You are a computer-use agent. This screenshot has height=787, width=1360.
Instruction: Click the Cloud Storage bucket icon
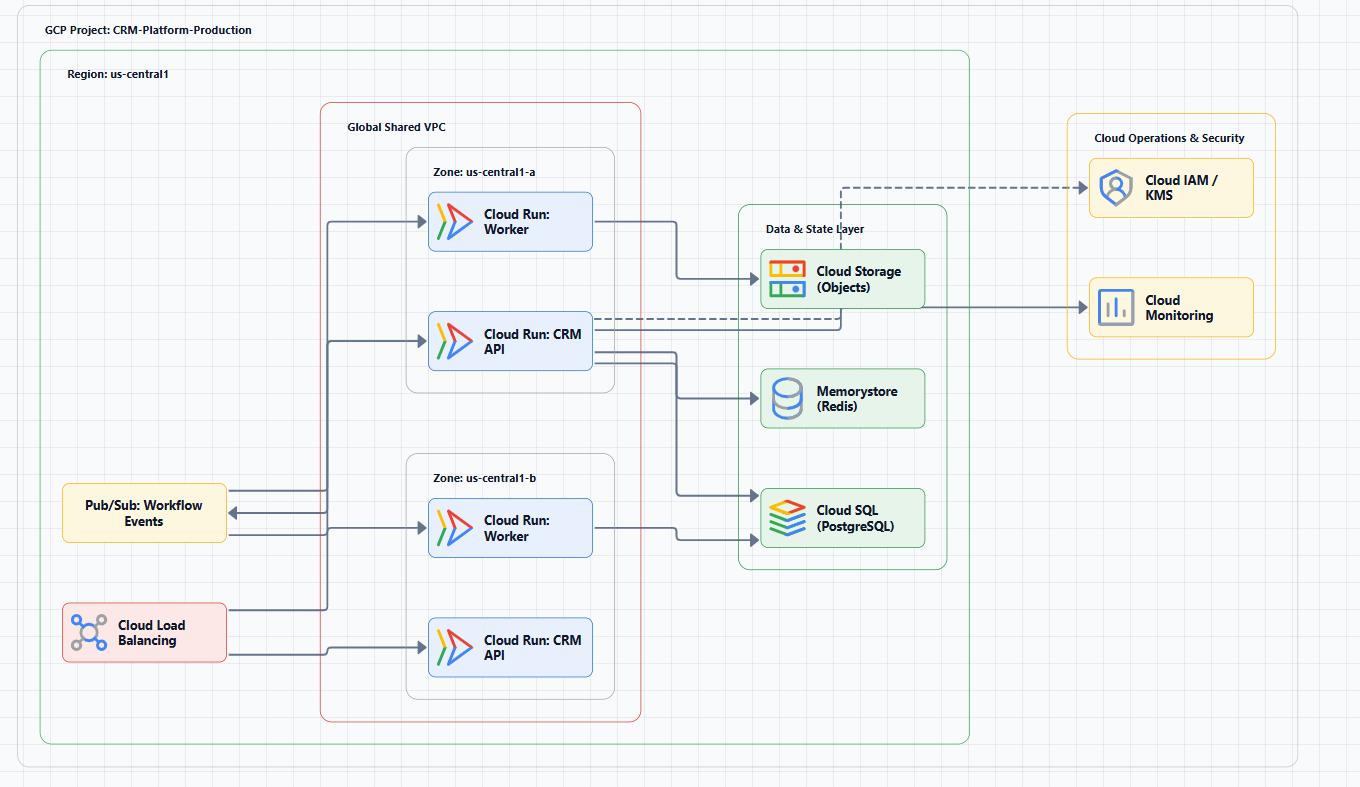tap(787, 279)
